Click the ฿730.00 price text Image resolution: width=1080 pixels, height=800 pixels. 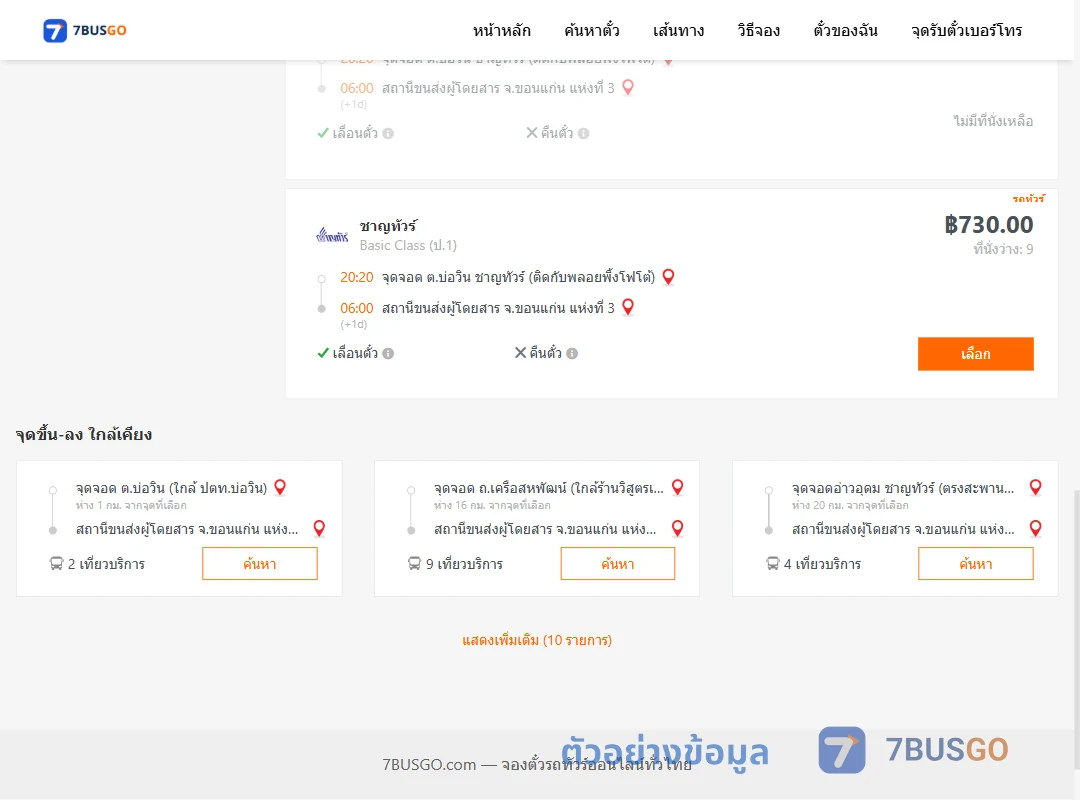coord(988,225)
